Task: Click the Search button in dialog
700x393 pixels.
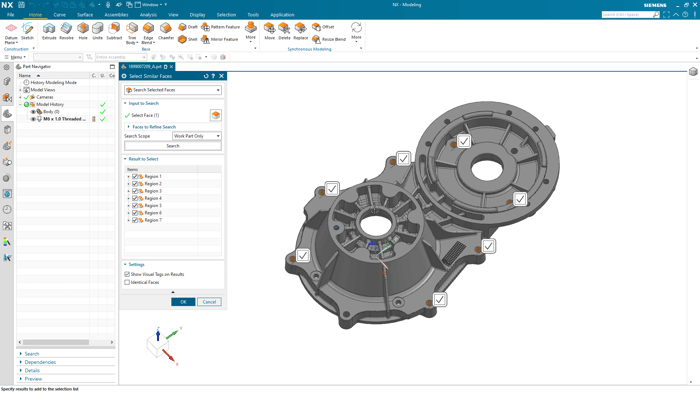Action: pyautogui.click(x=173, y=146)
